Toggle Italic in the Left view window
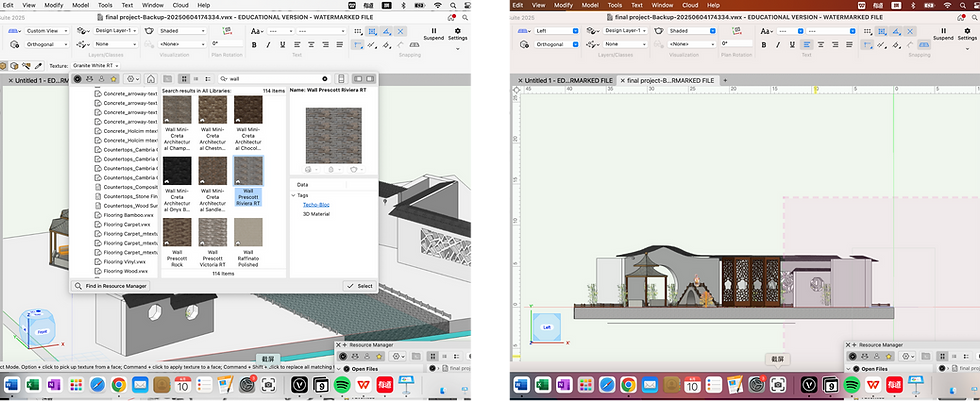The image size is (980, 401). pyautogui.click(x=778, y=44)
